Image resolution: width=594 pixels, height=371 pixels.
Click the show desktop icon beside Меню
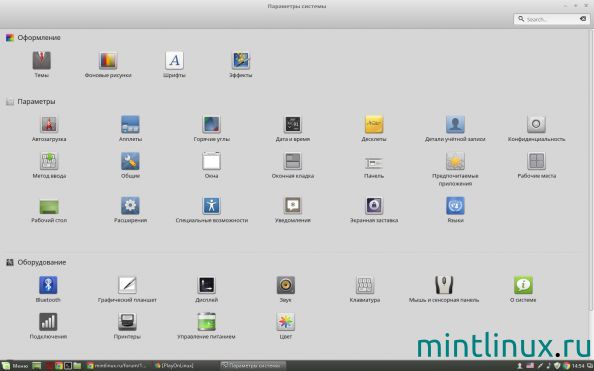[x=37, y=366]
